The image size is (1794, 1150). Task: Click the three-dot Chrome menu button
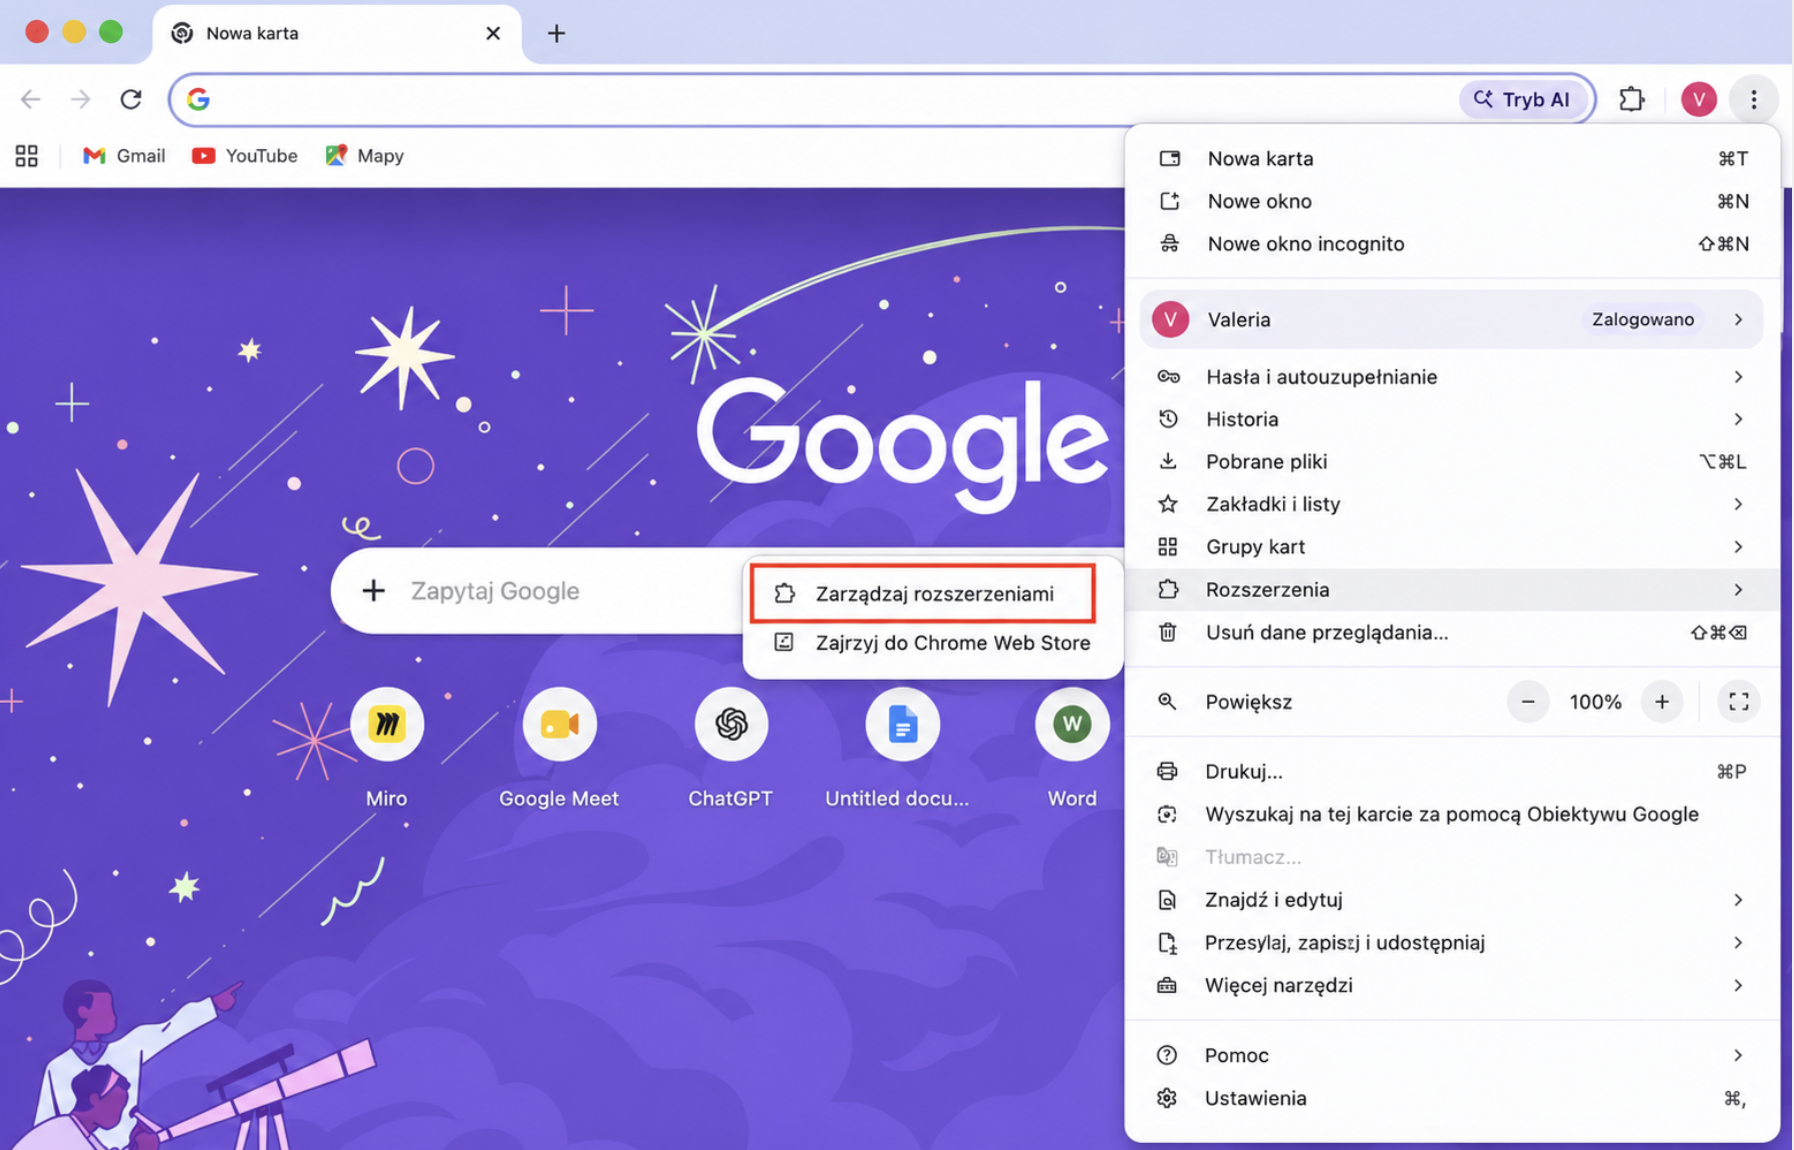(x=1753, y=99)
